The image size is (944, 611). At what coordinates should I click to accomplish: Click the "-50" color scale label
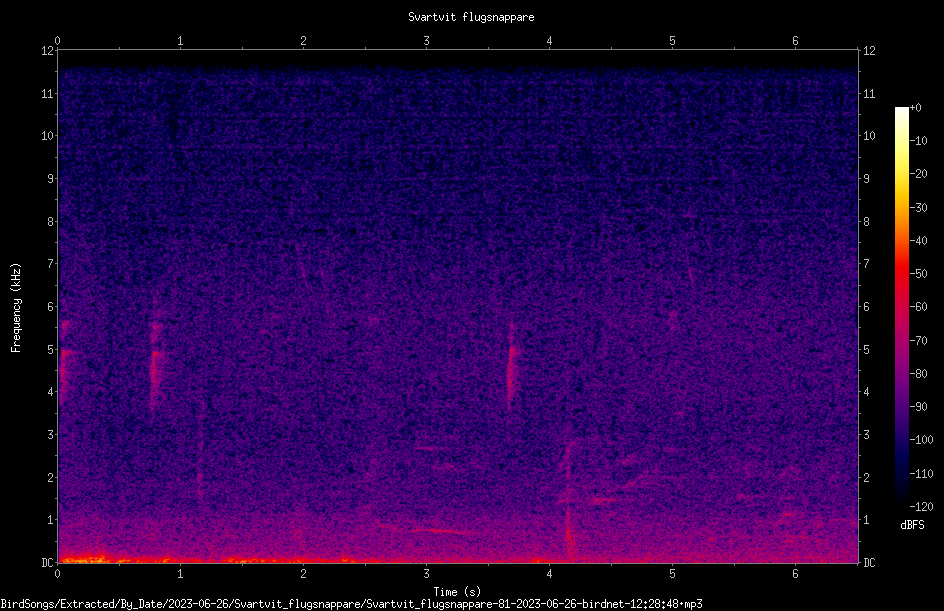pyautogui.click(x=918, y=274)
